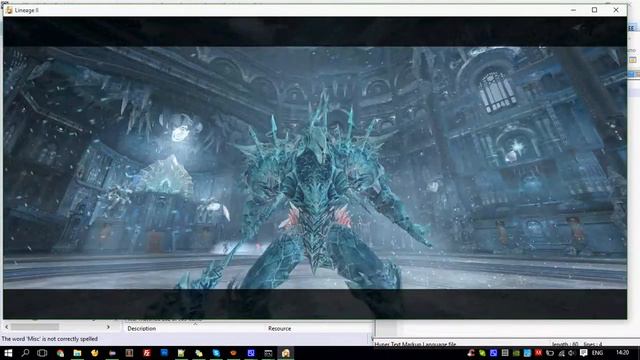
Task: Open the Action Center notification icon
Action: point(584,353)
